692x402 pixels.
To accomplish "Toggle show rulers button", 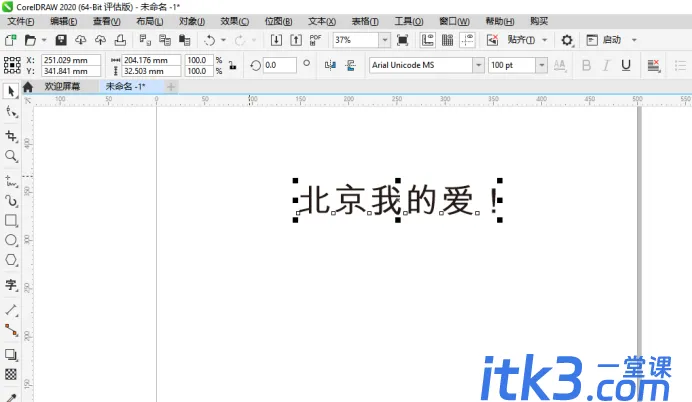I will point(427,40).
